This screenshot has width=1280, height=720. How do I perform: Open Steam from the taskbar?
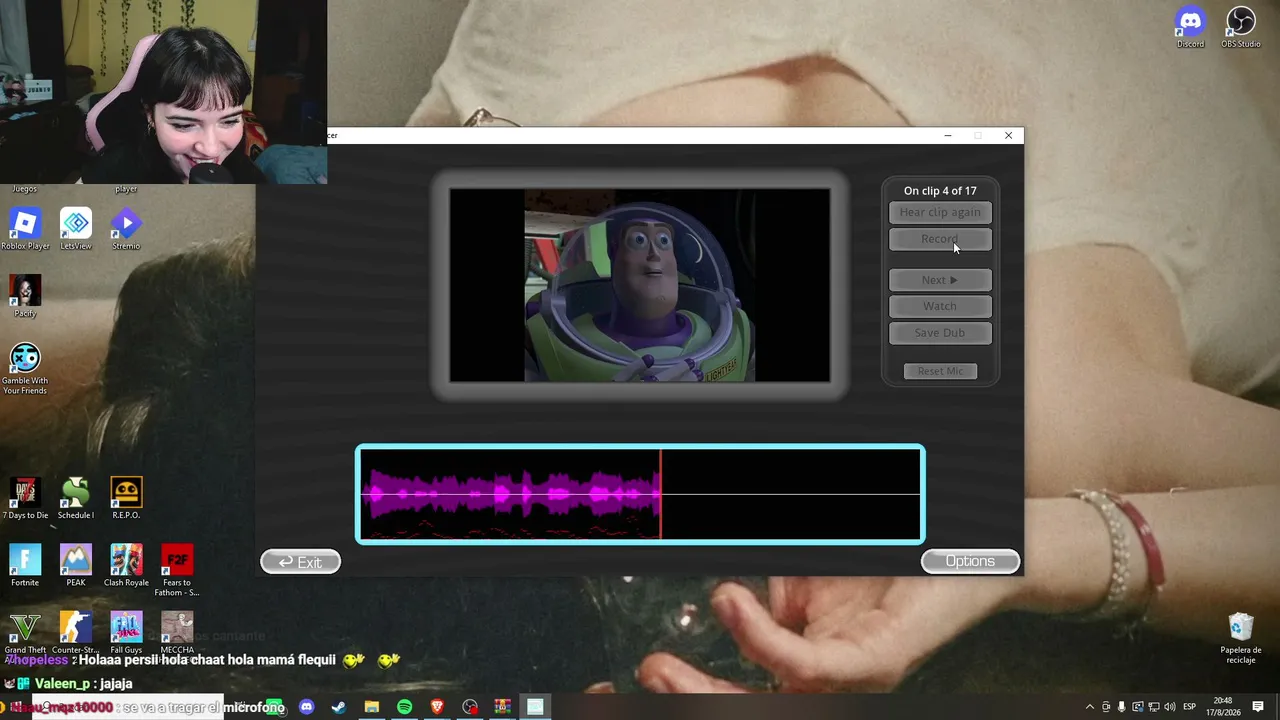[339, 707]
